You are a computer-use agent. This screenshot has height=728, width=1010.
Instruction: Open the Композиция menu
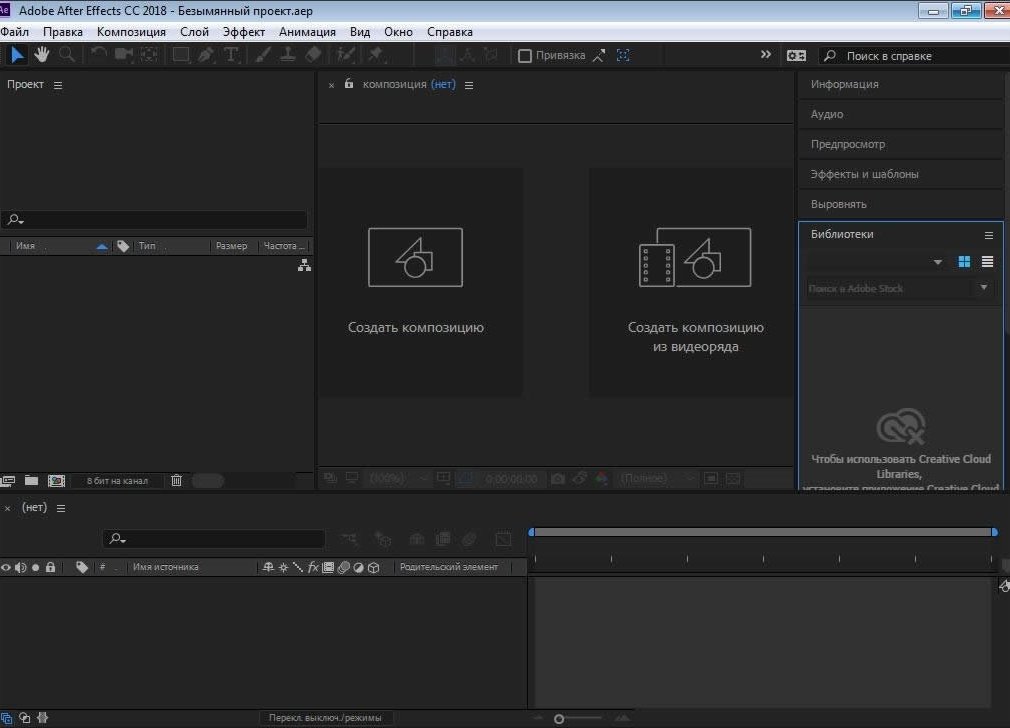tap(131, 32)
